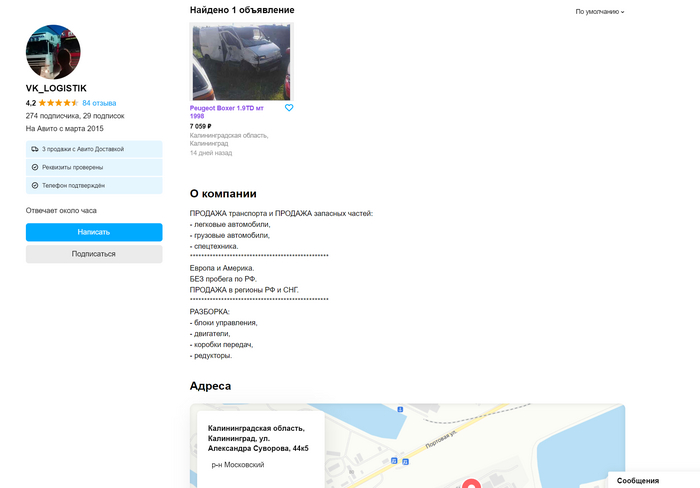
Task: Click the БЕЗ пробега по РФ line
Action: pos(223,279)
